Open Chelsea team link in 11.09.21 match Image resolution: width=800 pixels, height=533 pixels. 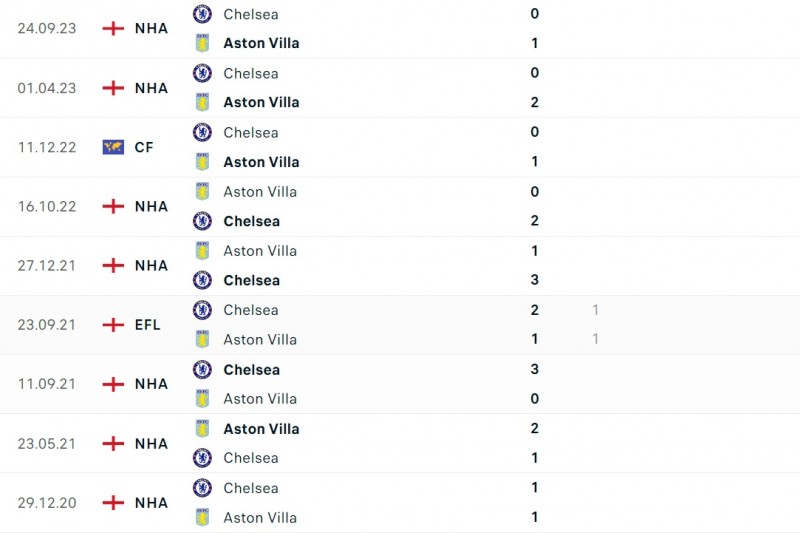point(251,369)
